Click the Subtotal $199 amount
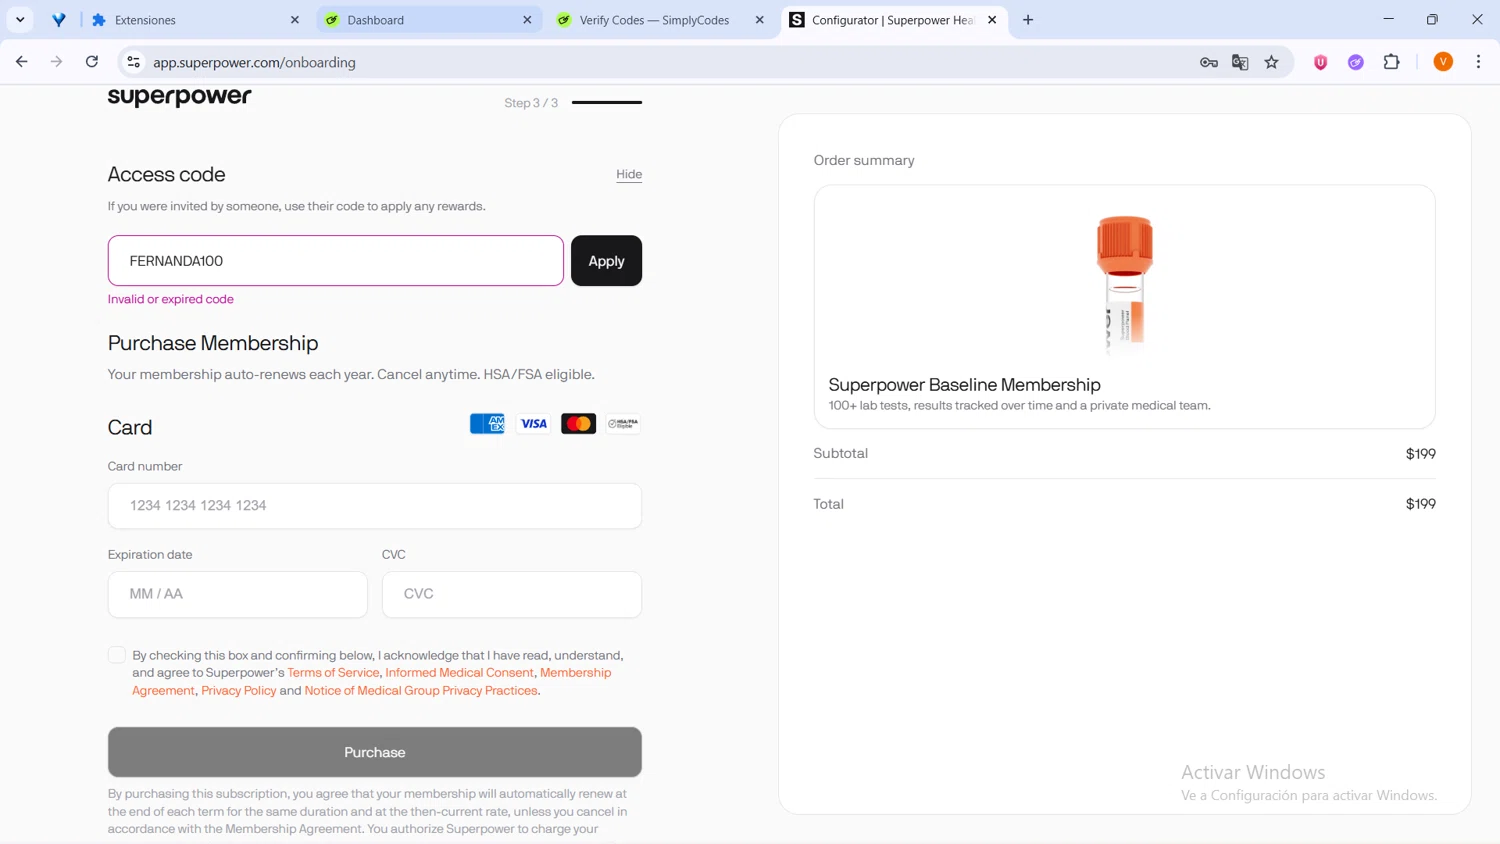The height and width of the screenshot is (844, 1500). click(x=1420, y=454)
